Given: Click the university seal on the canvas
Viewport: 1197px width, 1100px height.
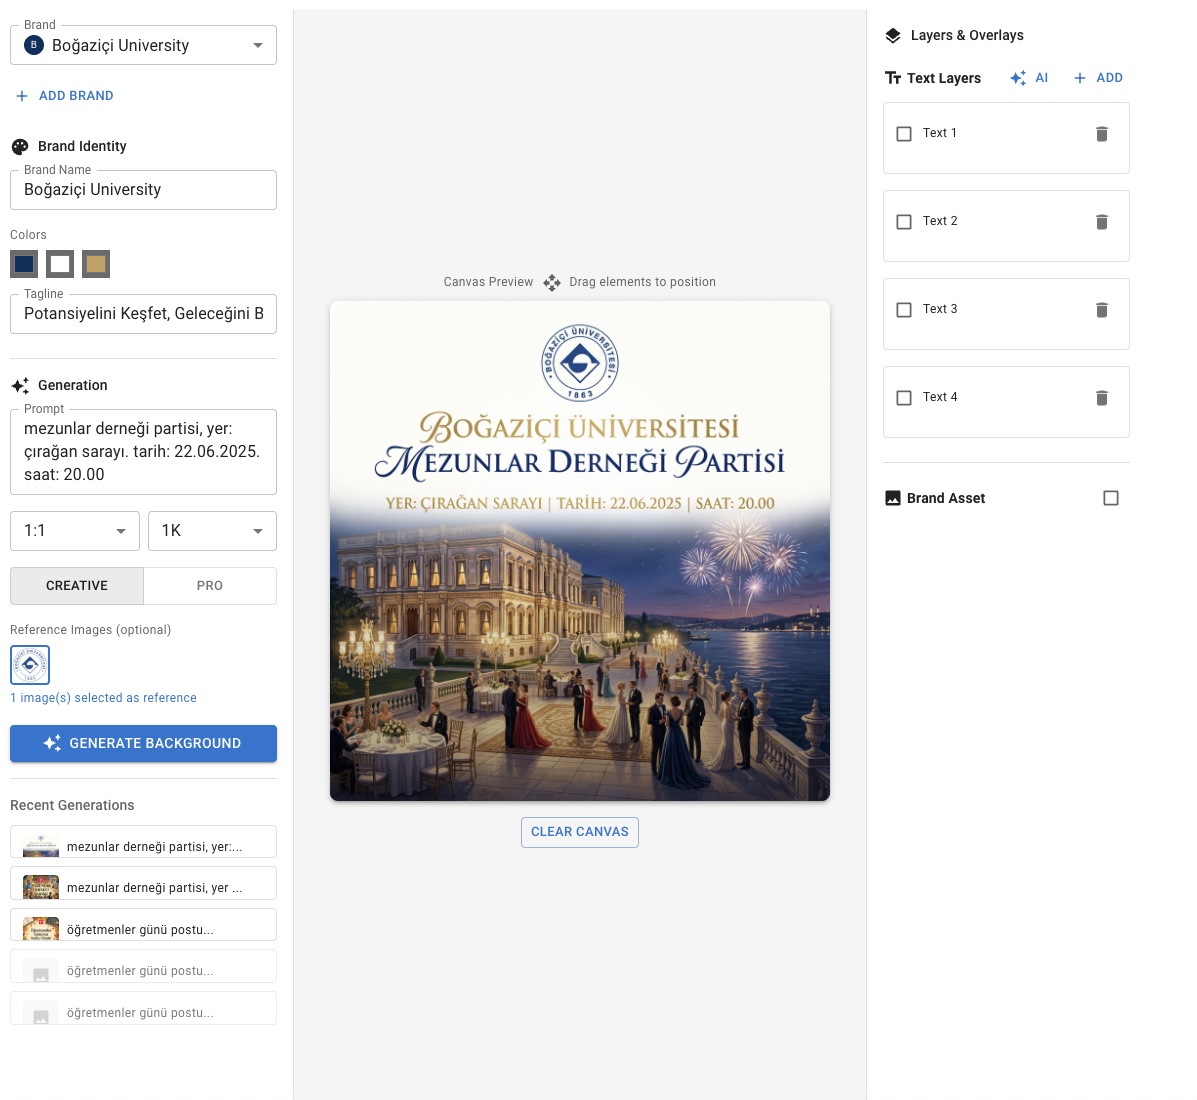Looking at the screenshot, I should tap(580, 363).
